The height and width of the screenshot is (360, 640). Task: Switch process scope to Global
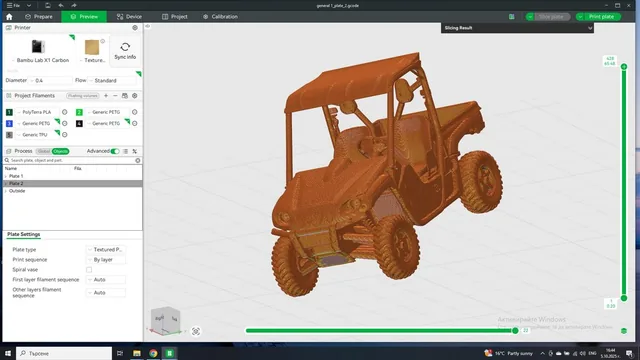coord(43,151)
